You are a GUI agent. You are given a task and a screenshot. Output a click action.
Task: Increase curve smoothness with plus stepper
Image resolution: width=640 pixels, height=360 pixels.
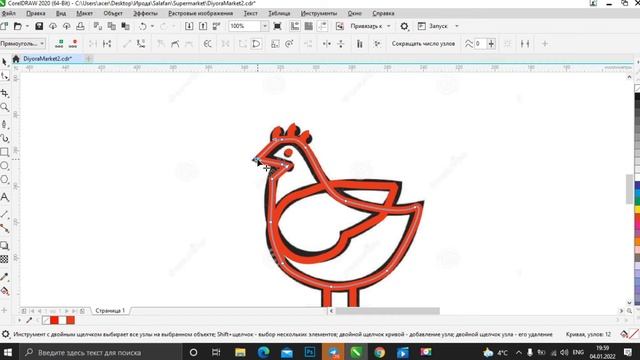tap(491, 44)
